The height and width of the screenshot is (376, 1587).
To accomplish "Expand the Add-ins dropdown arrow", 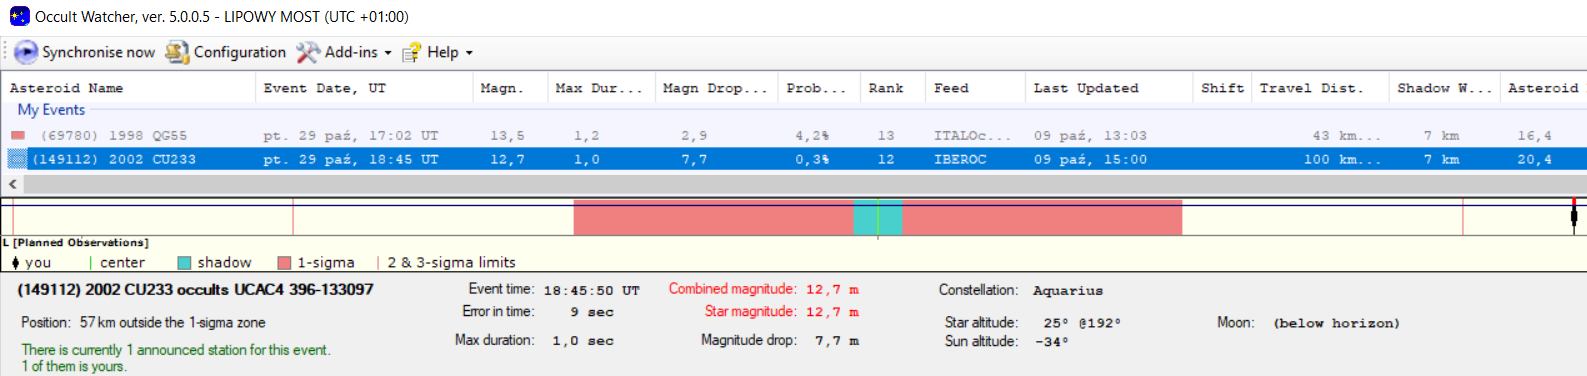I will 388,53.
